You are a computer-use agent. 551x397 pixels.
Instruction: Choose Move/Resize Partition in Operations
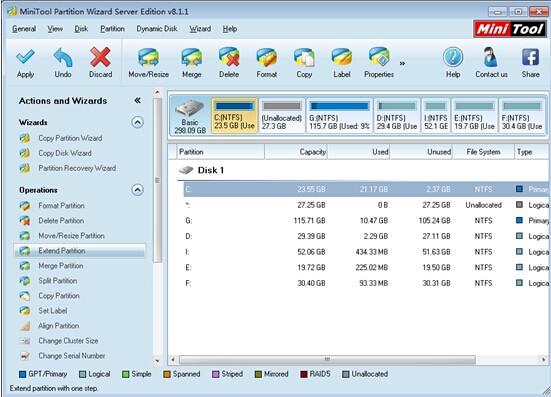[x=71, y=236]
